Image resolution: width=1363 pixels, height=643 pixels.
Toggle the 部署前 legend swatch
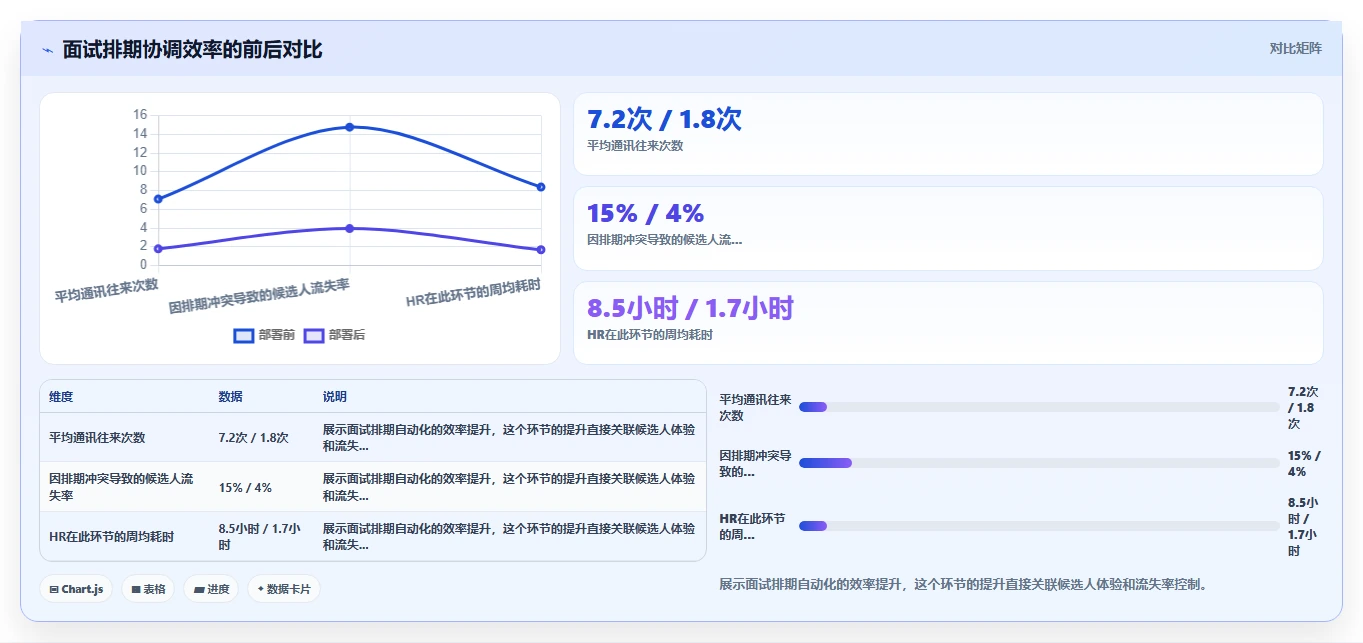click(x=244, y=335)
